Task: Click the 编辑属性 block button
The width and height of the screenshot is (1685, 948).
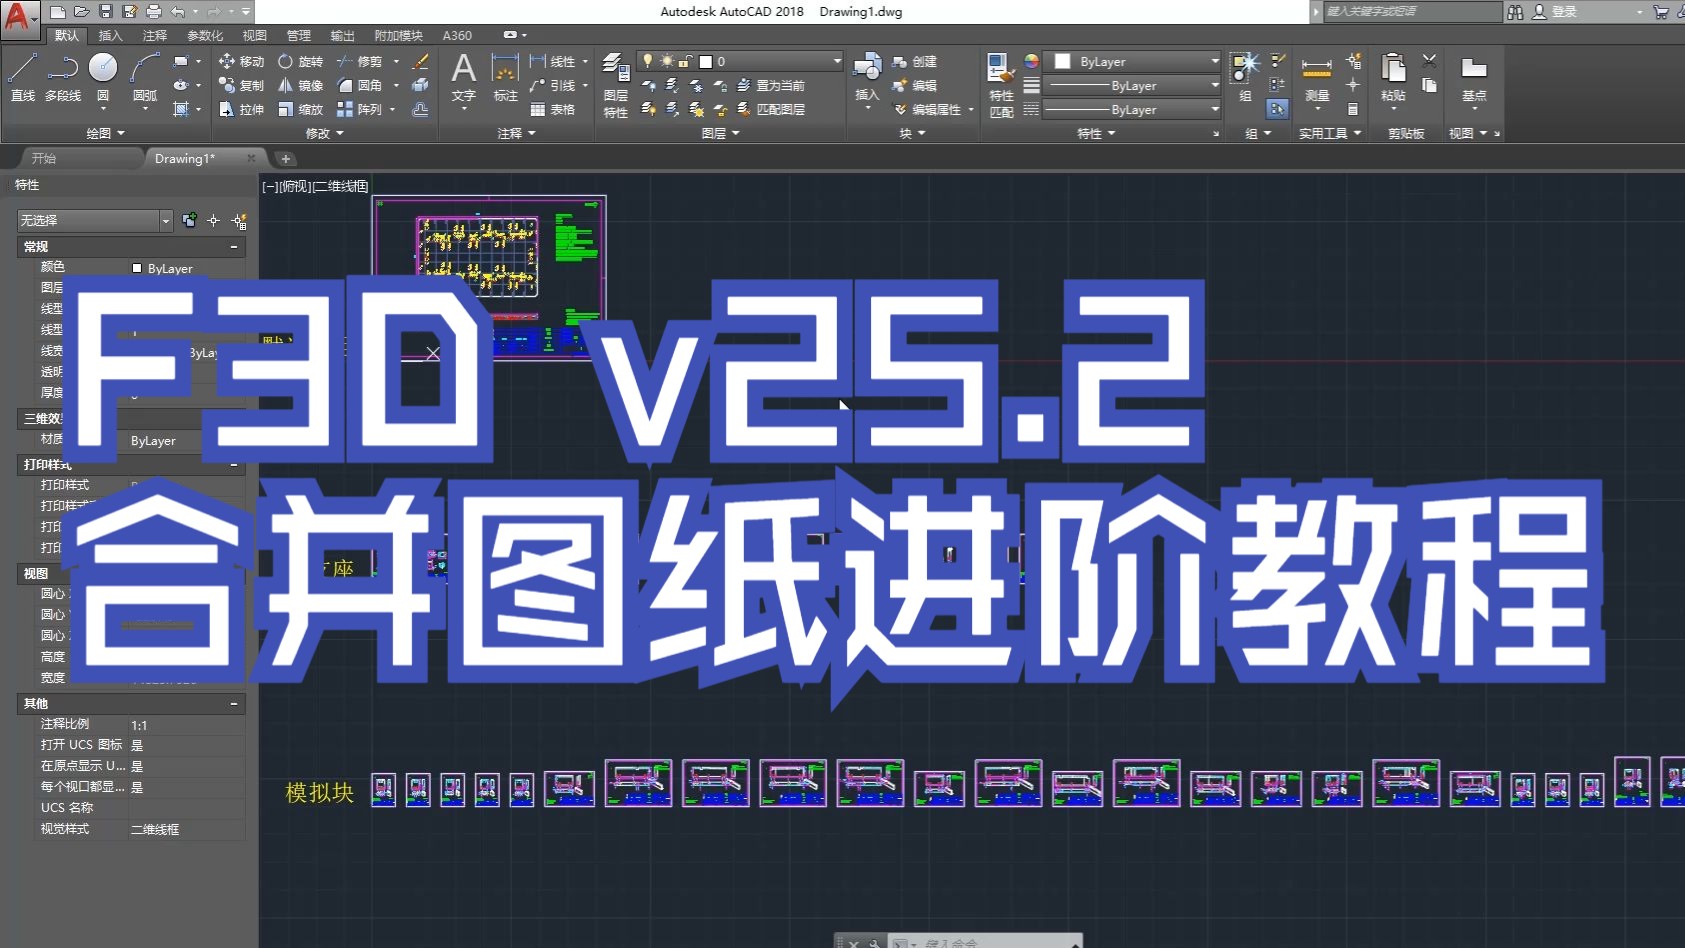Action: [x=929, y=109]
